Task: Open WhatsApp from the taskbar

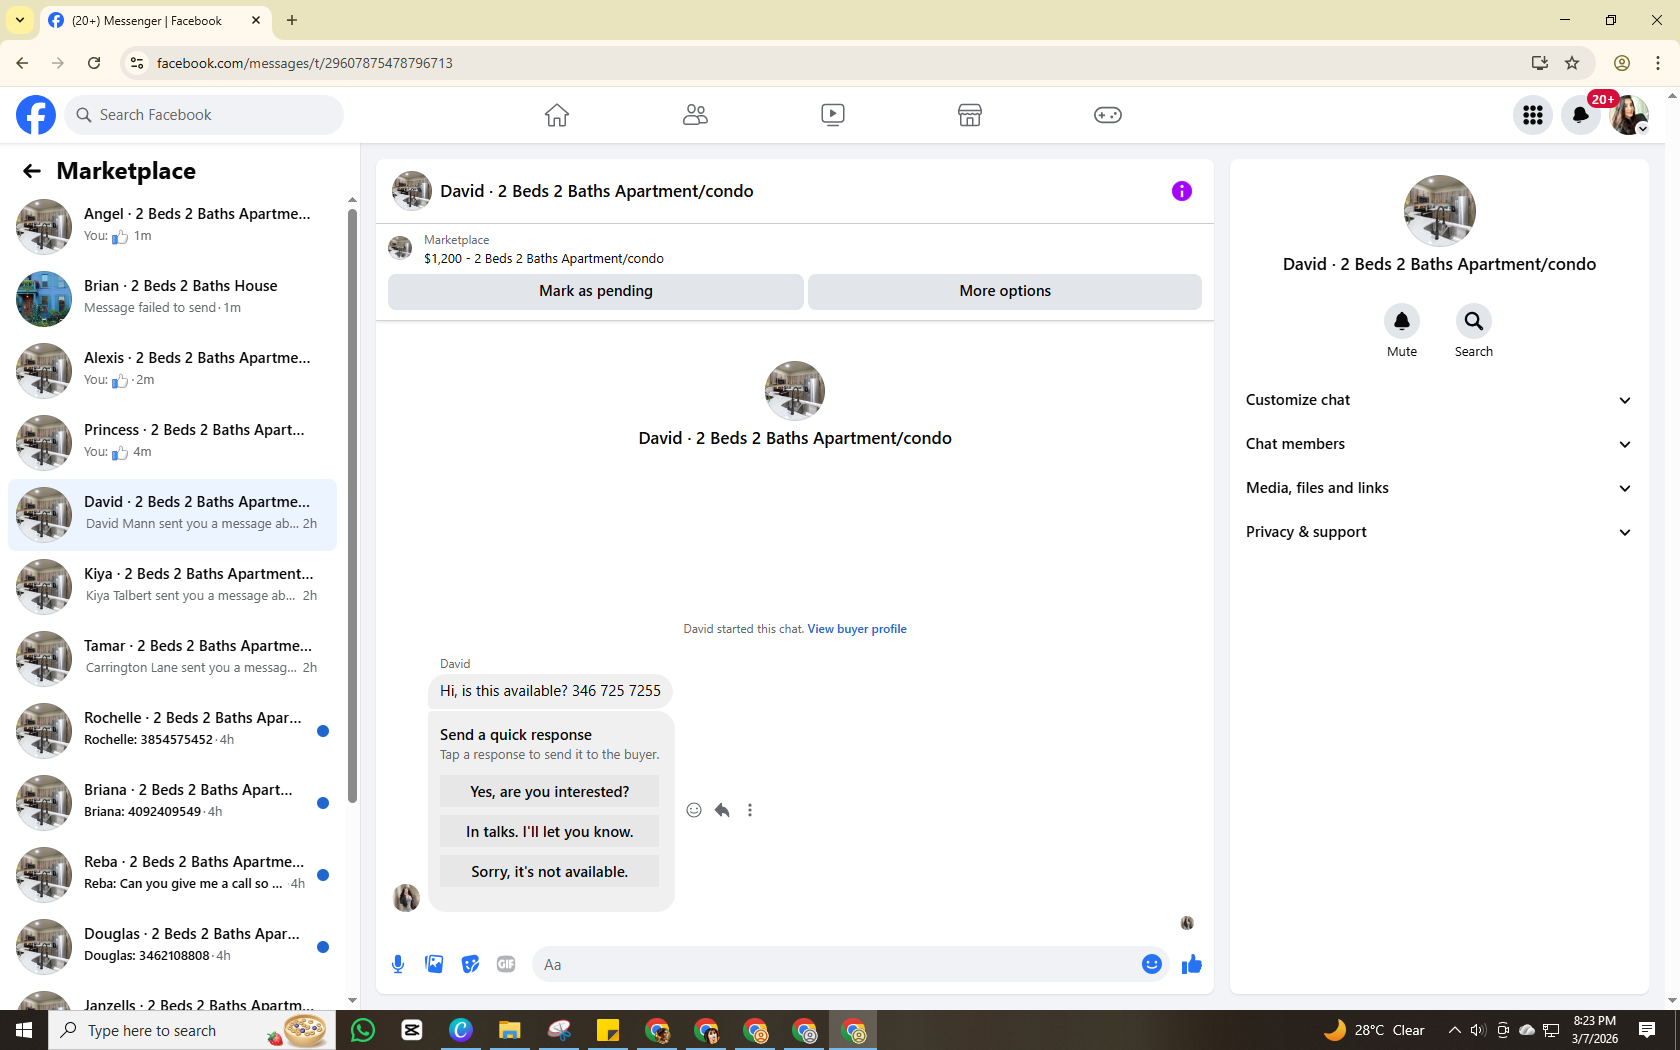Action: coord(363,1030)
